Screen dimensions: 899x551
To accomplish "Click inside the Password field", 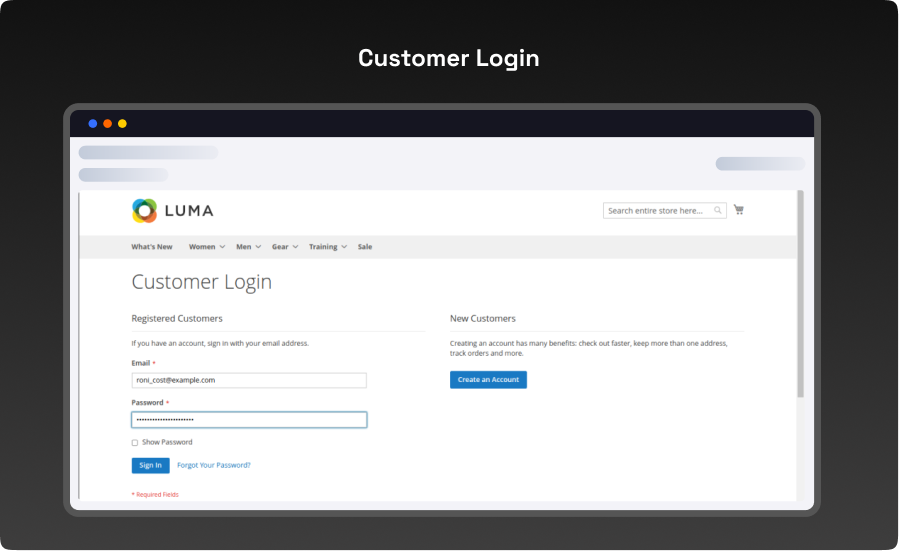I will pyautogui.click(x=249, y=420).
